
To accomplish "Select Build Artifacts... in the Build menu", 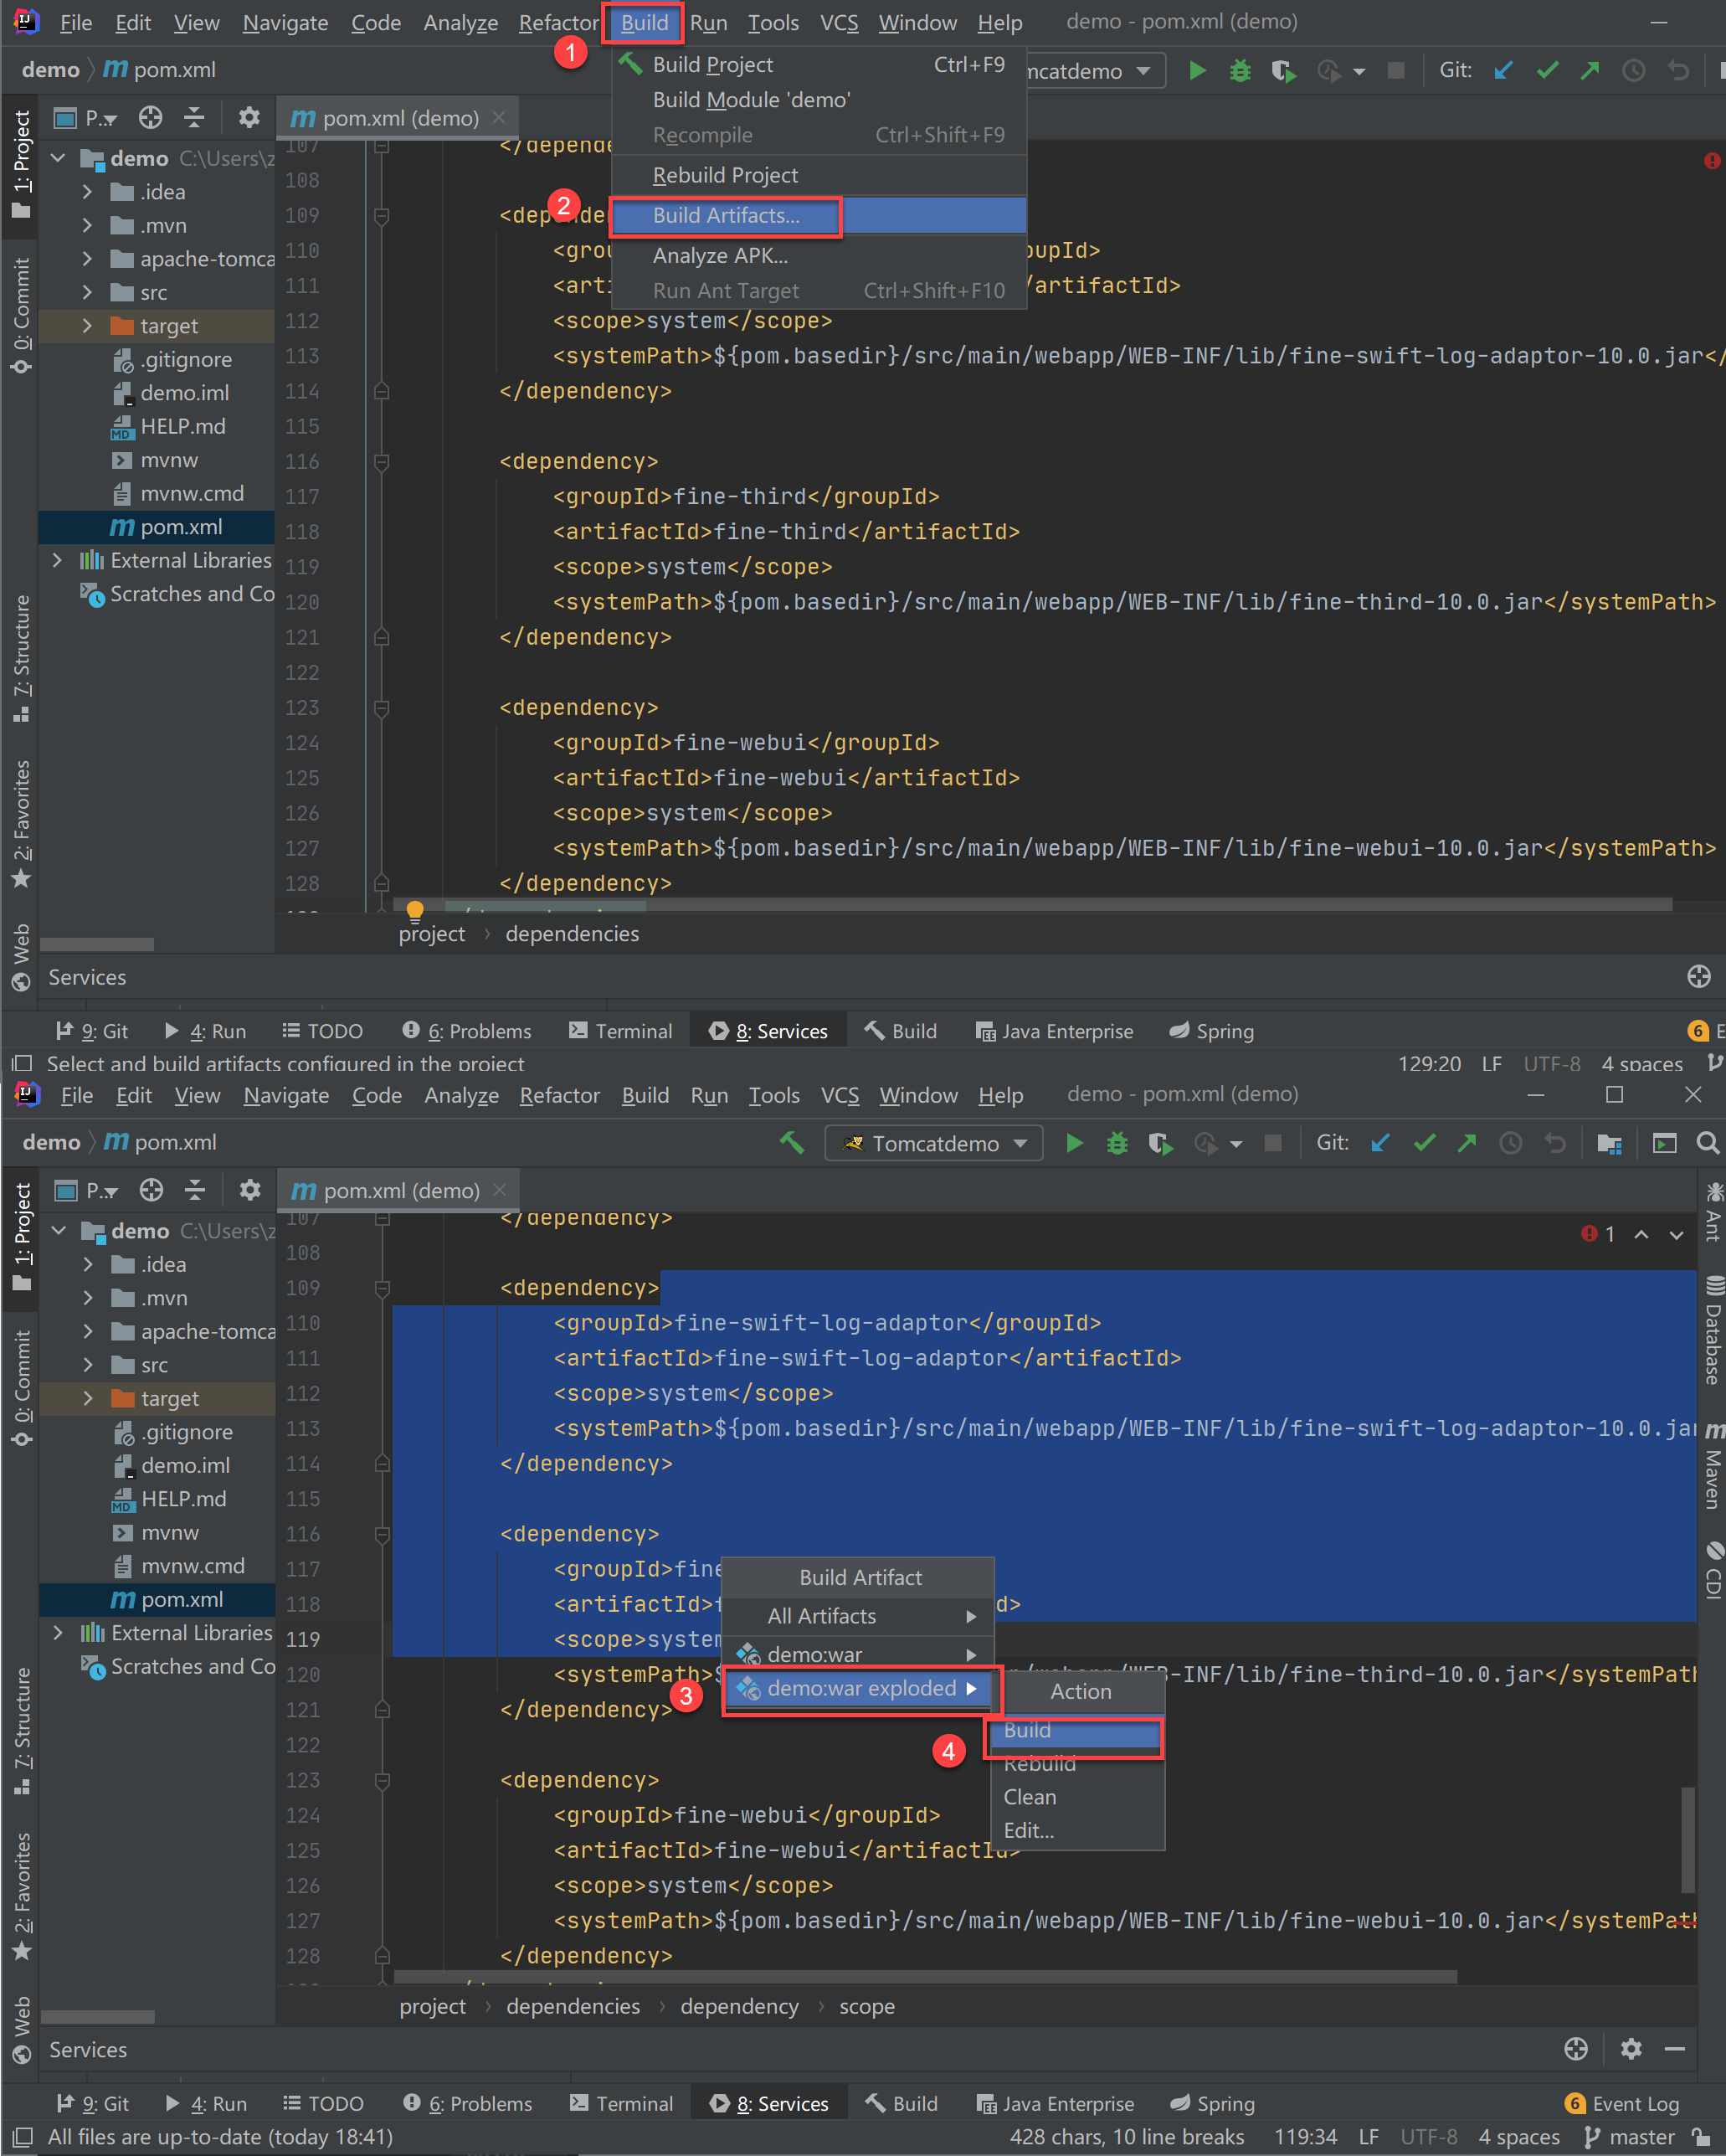I will coord(726,216).
